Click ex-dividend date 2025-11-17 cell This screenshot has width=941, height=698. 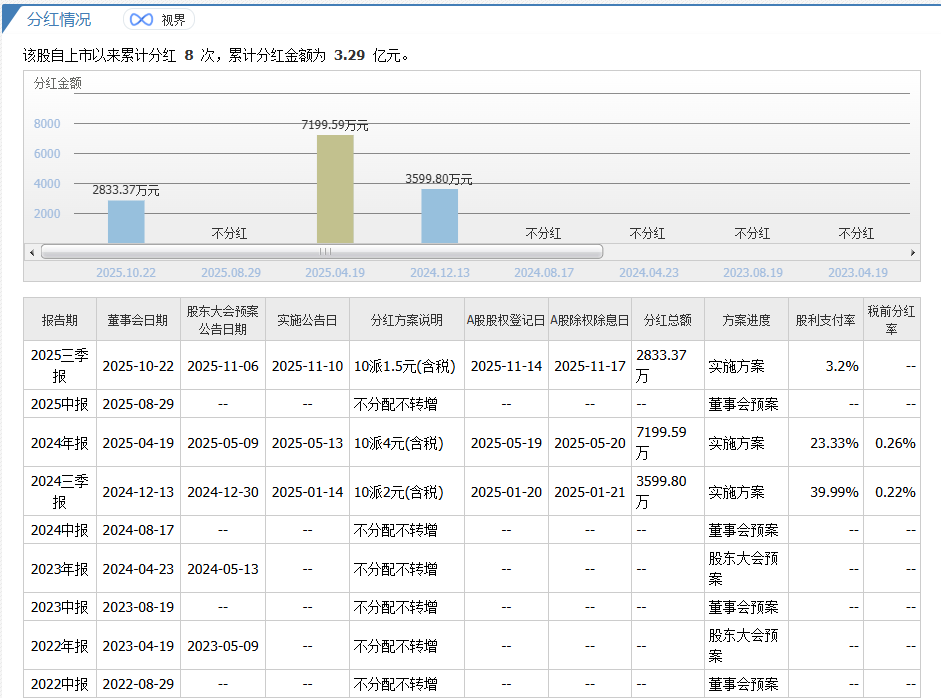[x=589, y=366]
